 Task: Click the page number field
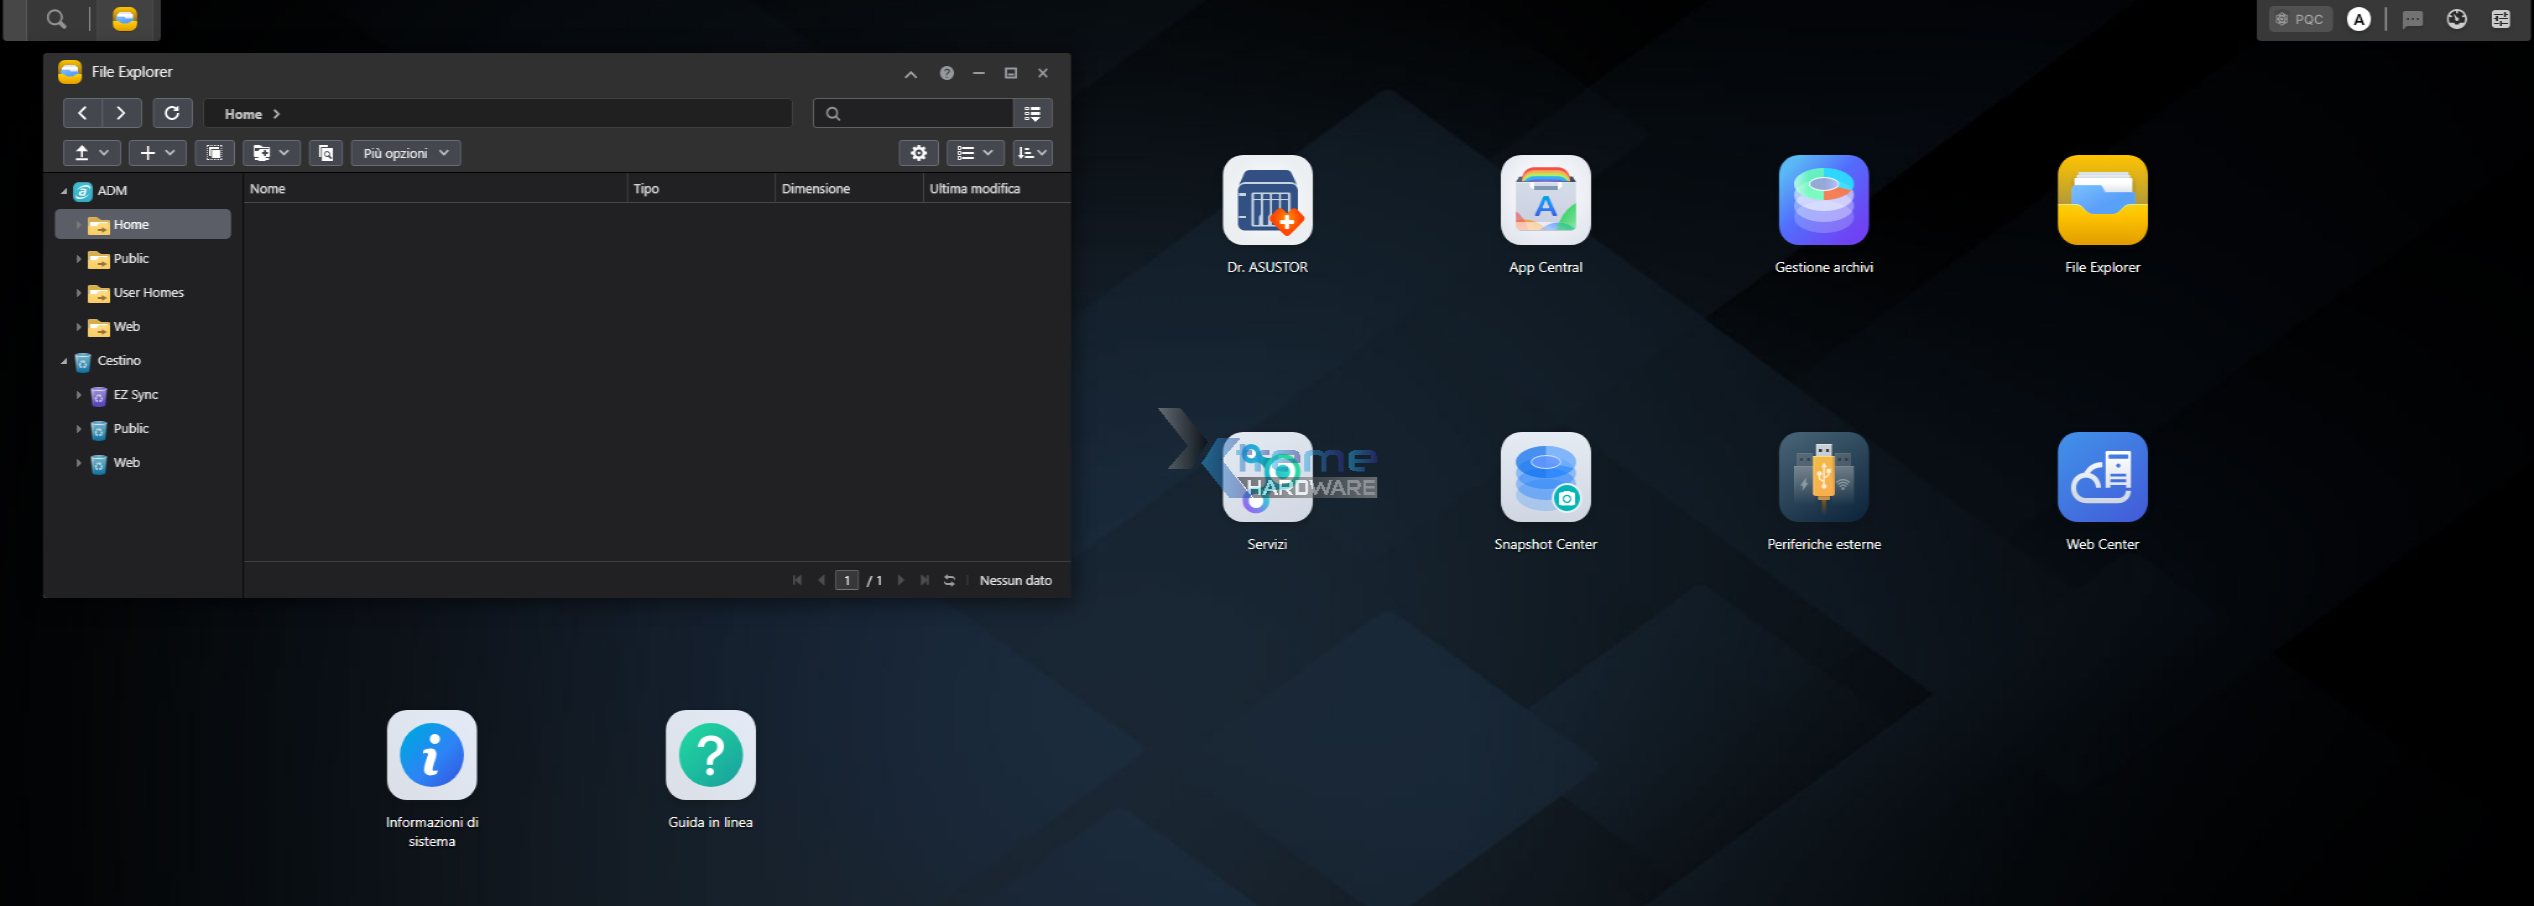847,580
